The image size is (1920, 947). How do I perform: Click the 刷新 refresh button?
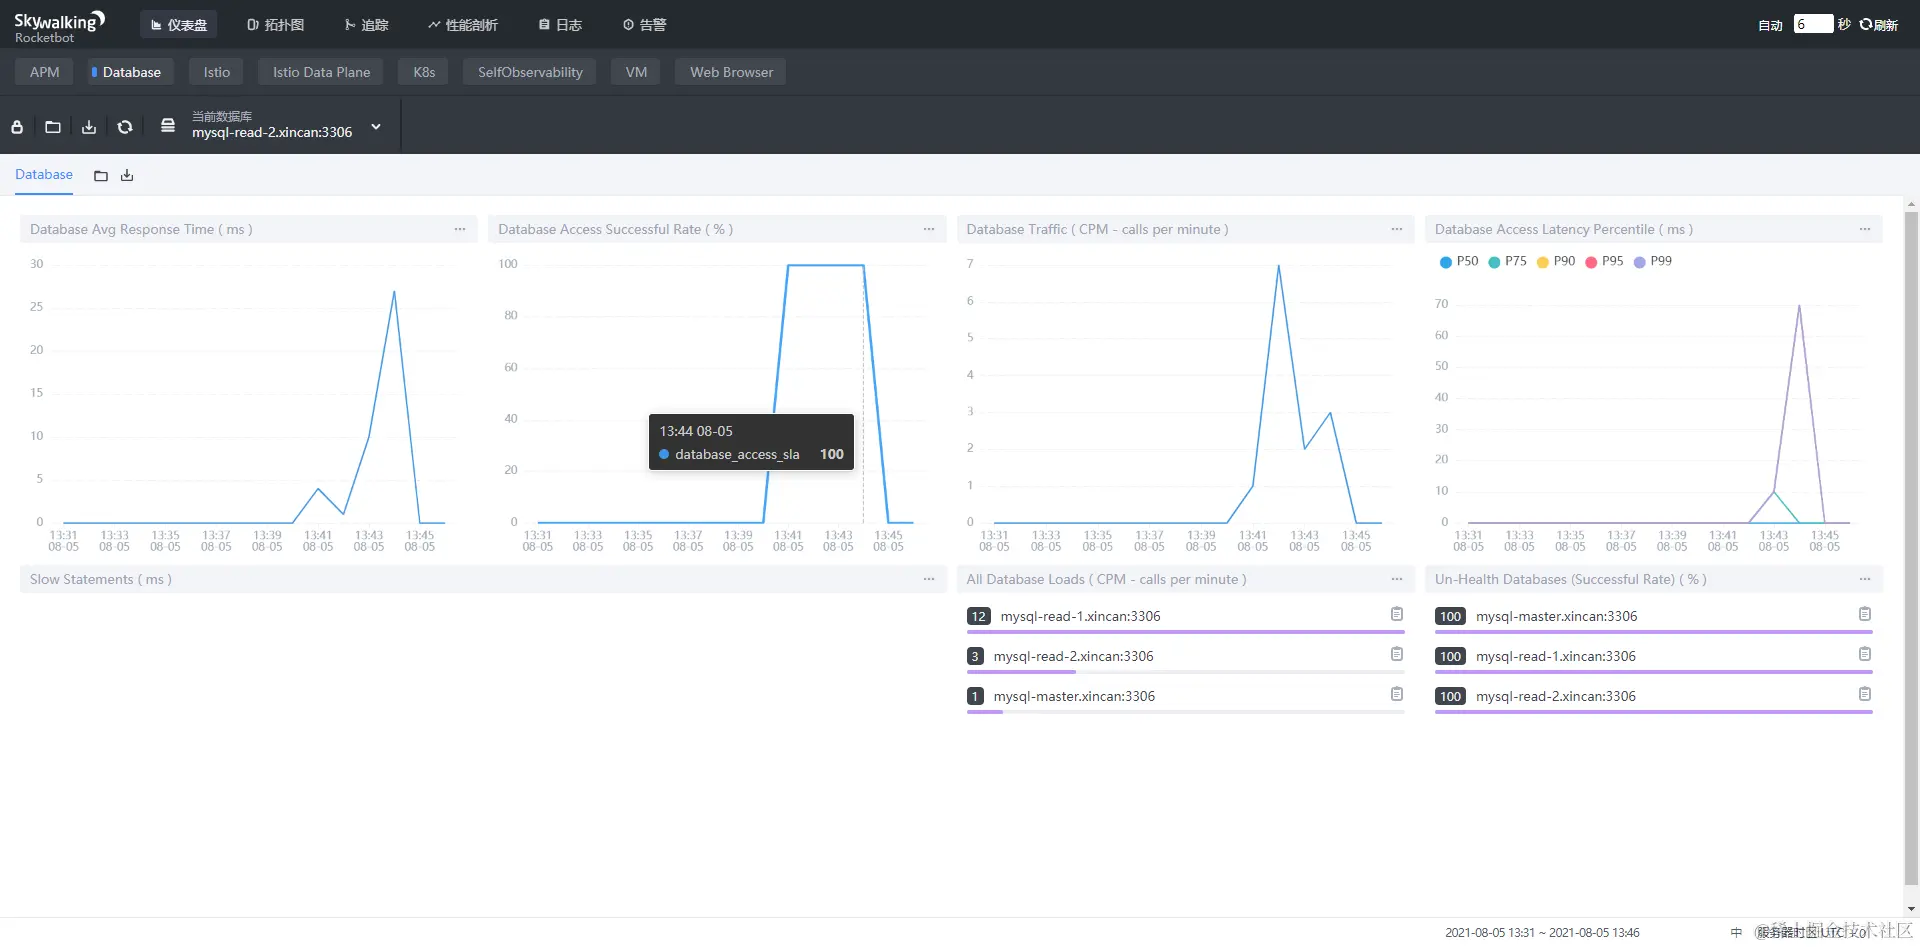(x=1879, y=25)
